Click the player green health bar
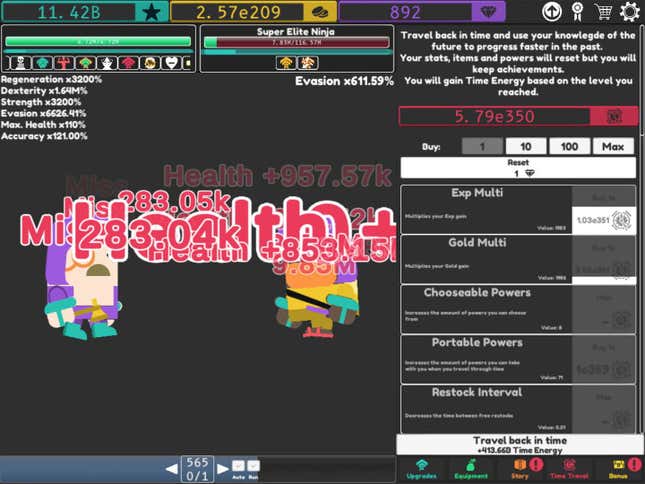Image resolution: width=645 pixels, height=484 pixels. click(x=98, y=42)
